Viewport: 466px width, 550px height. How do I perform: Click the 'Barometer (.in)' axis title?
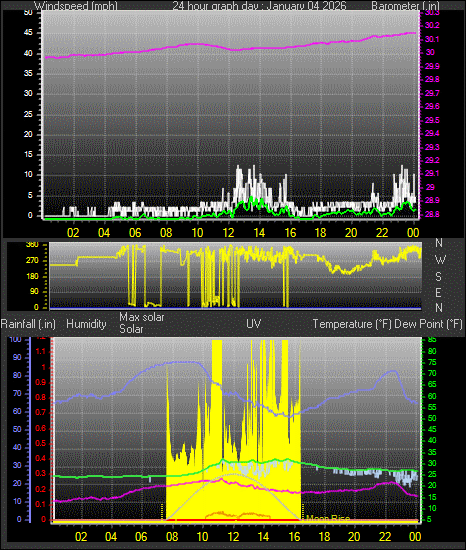click(405, 5)
